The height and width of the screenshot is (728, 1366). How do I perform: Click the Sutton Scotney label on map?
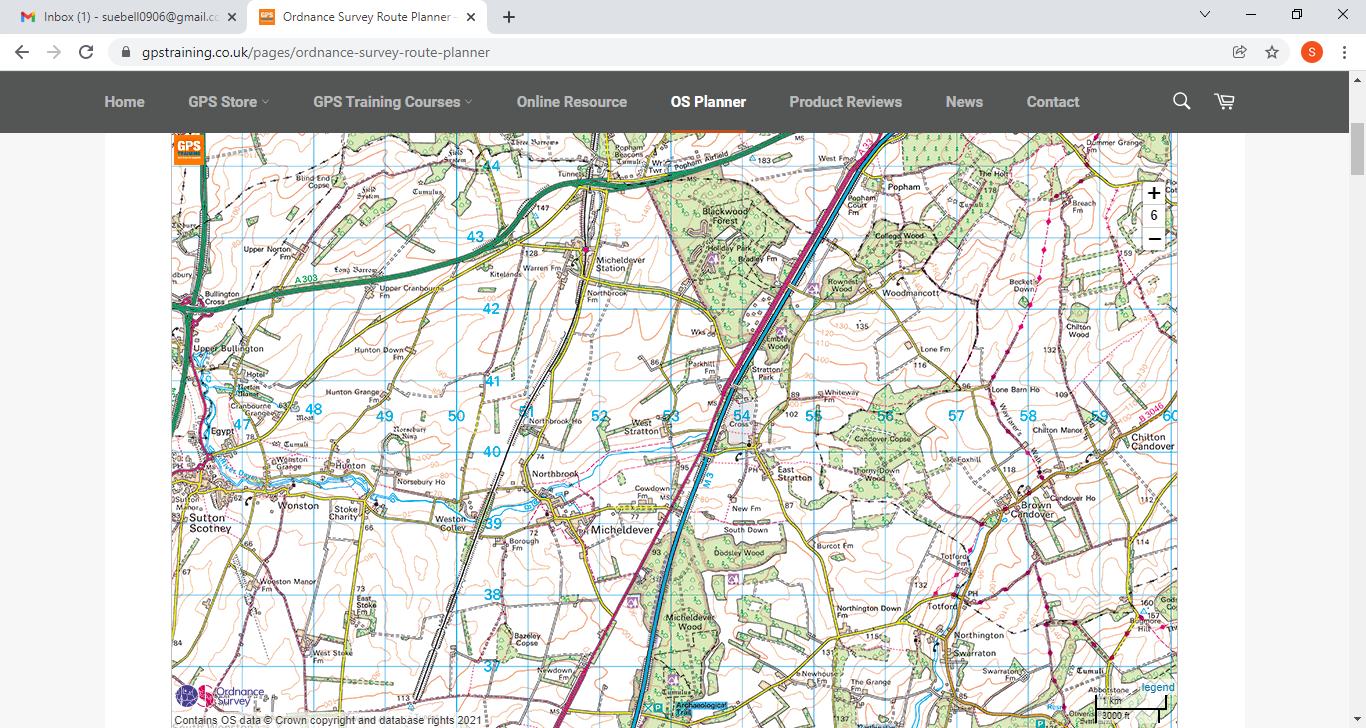[208, 523]
